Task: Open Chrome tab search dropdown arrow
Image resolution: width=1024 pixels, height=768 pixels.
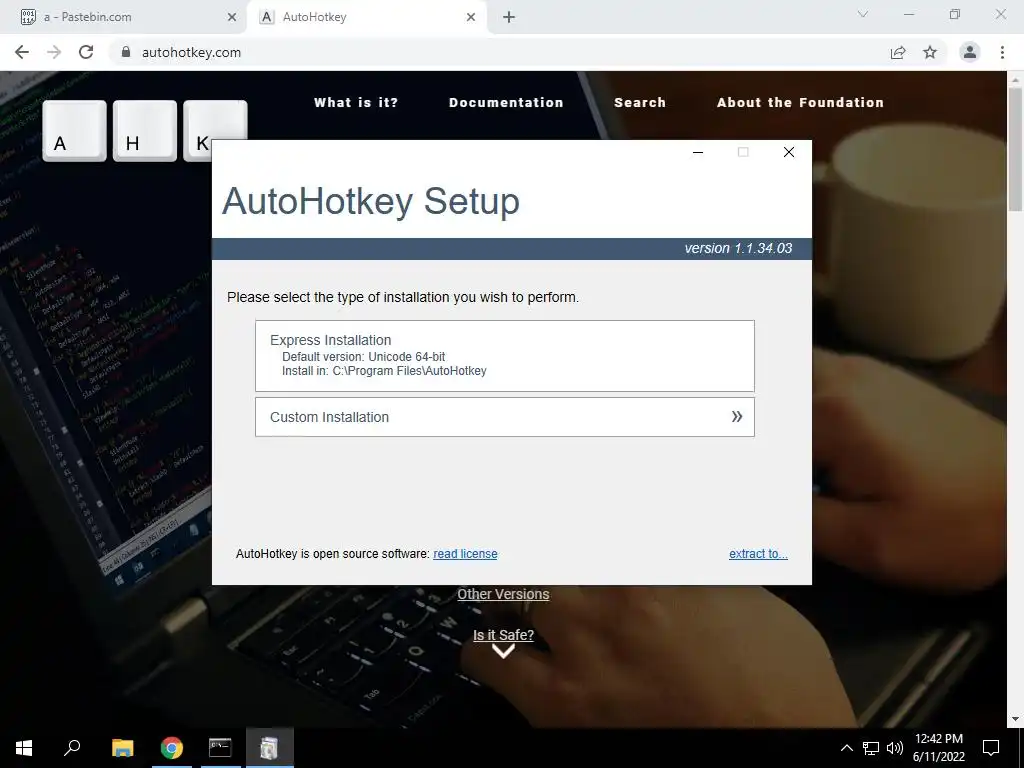Action: (x=863, y=14)
